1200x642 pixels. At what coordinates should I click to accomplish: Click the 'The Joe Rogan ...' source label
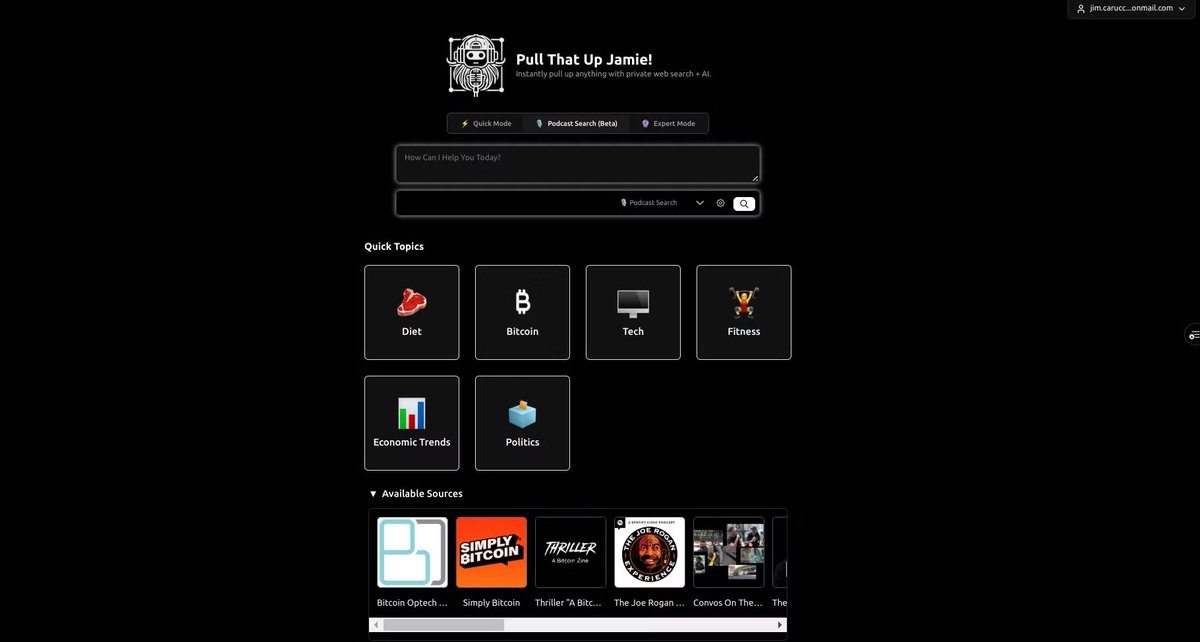[649, 603]
